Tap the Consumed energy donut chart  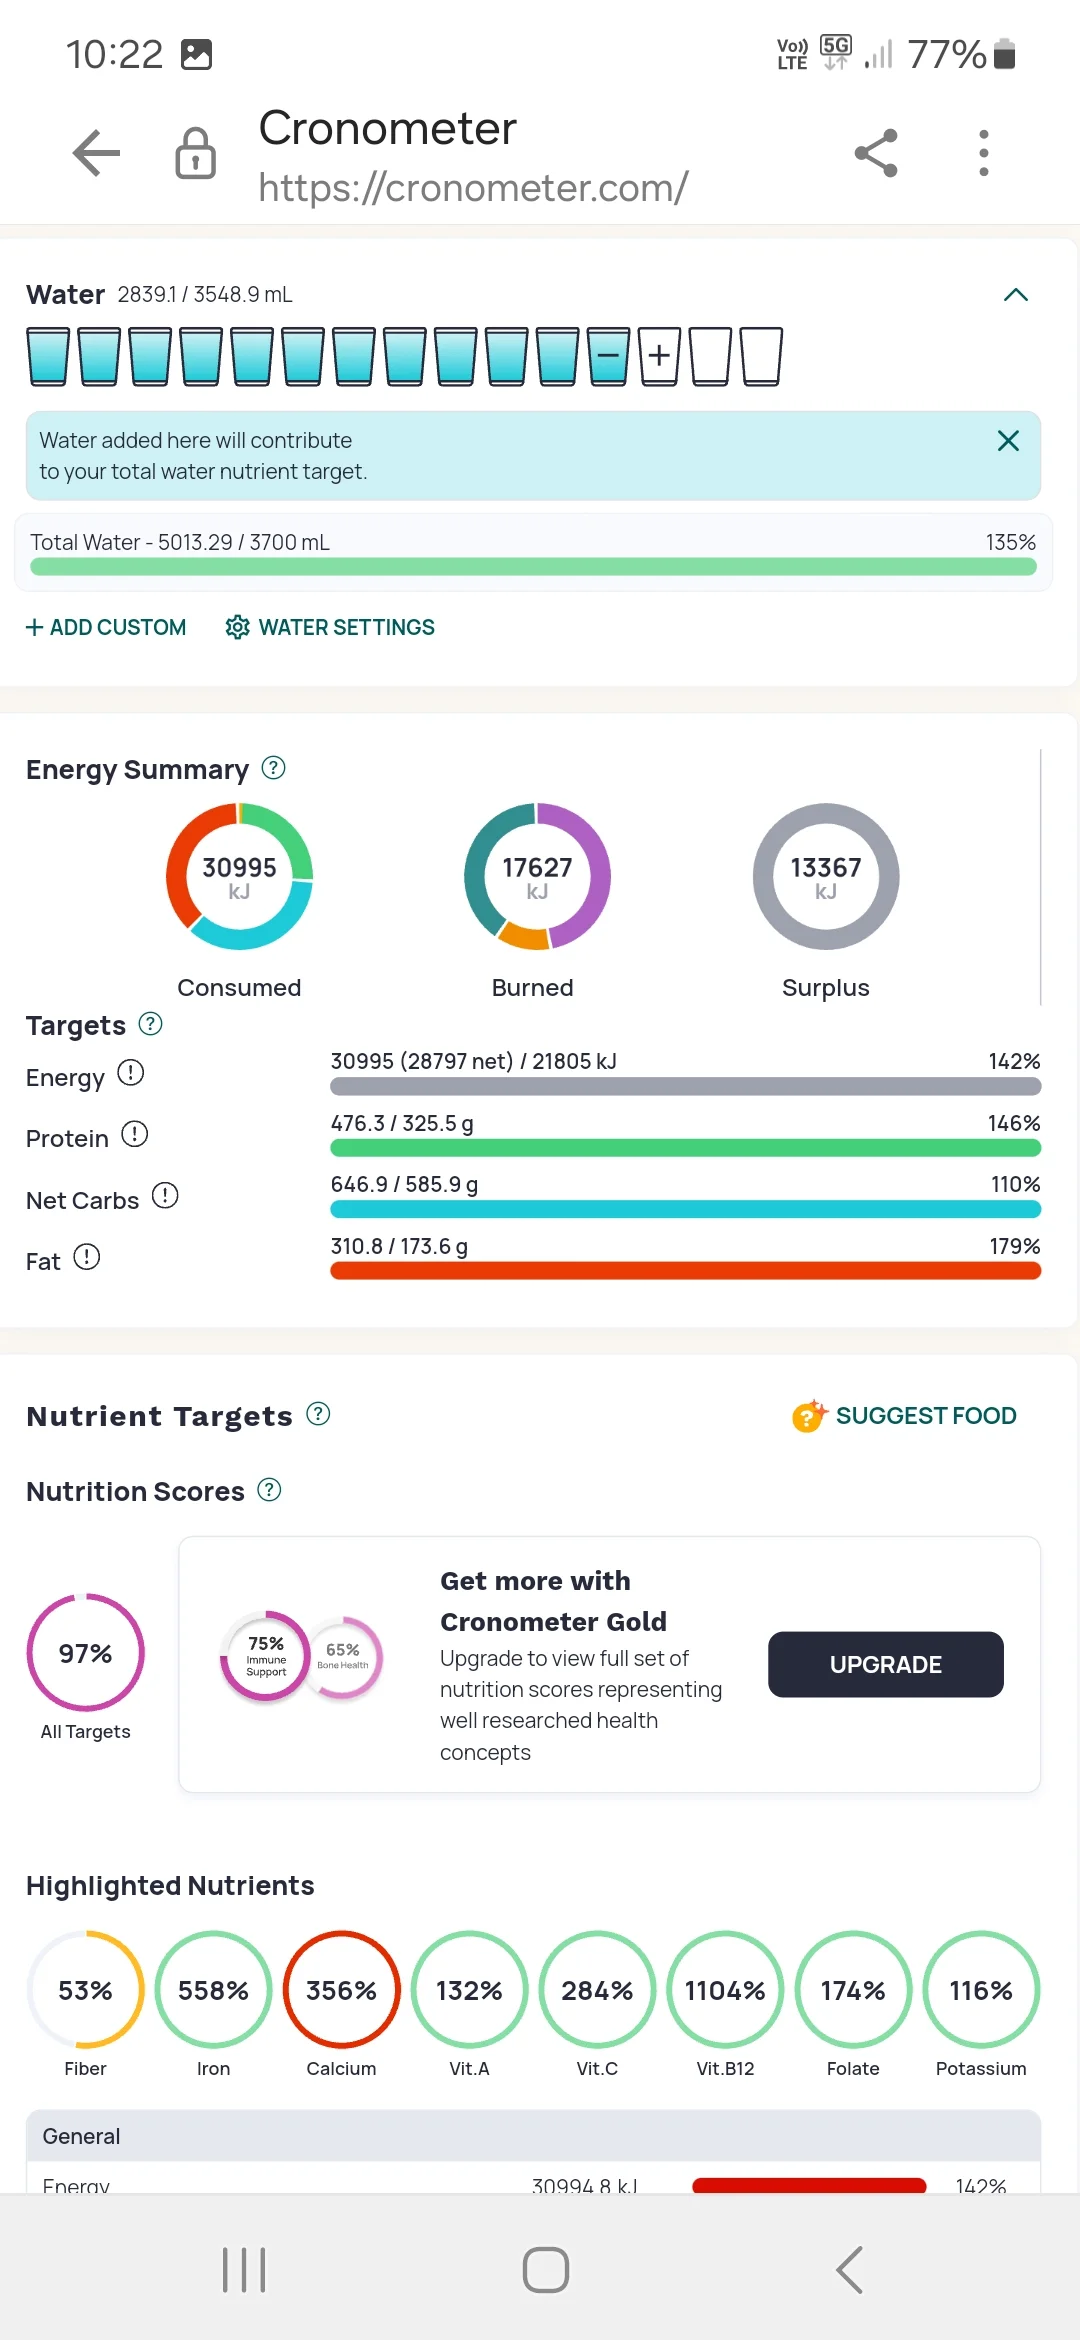click(x=239, y=876)
